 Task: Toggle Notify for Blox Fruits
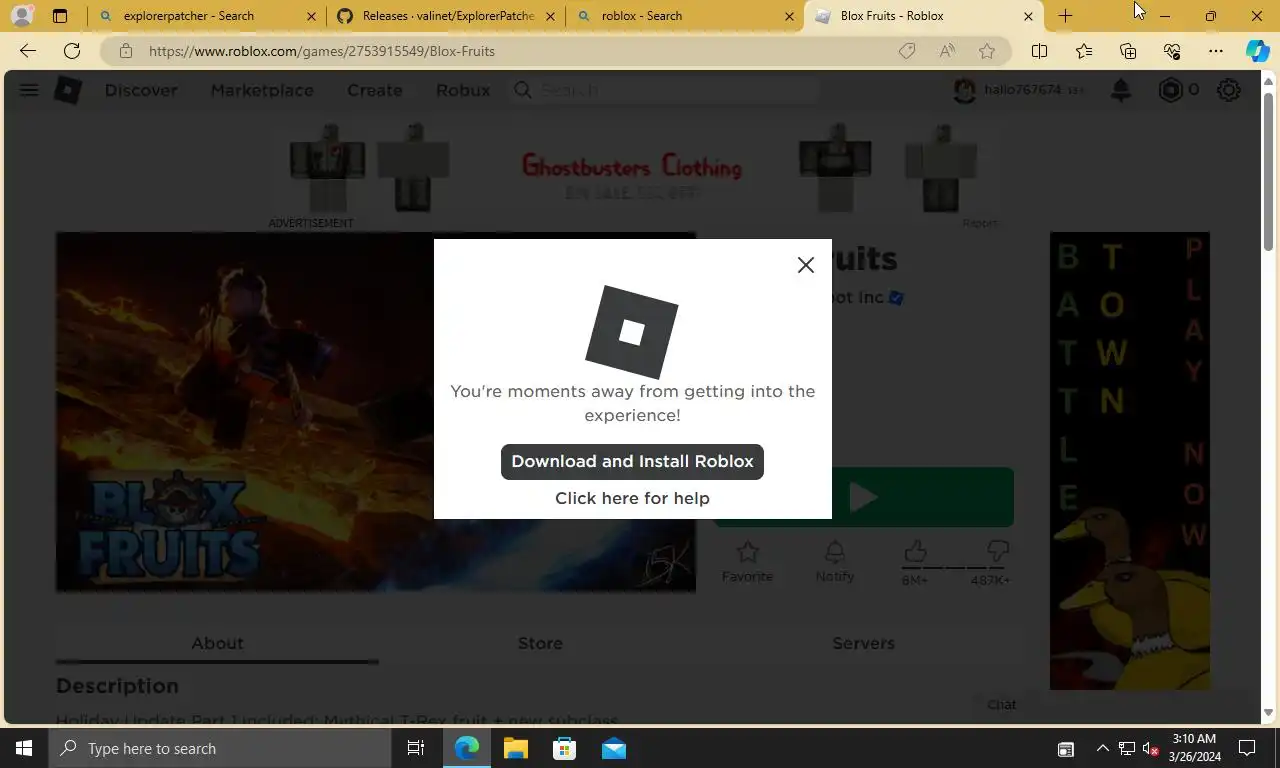coord(835,562)
